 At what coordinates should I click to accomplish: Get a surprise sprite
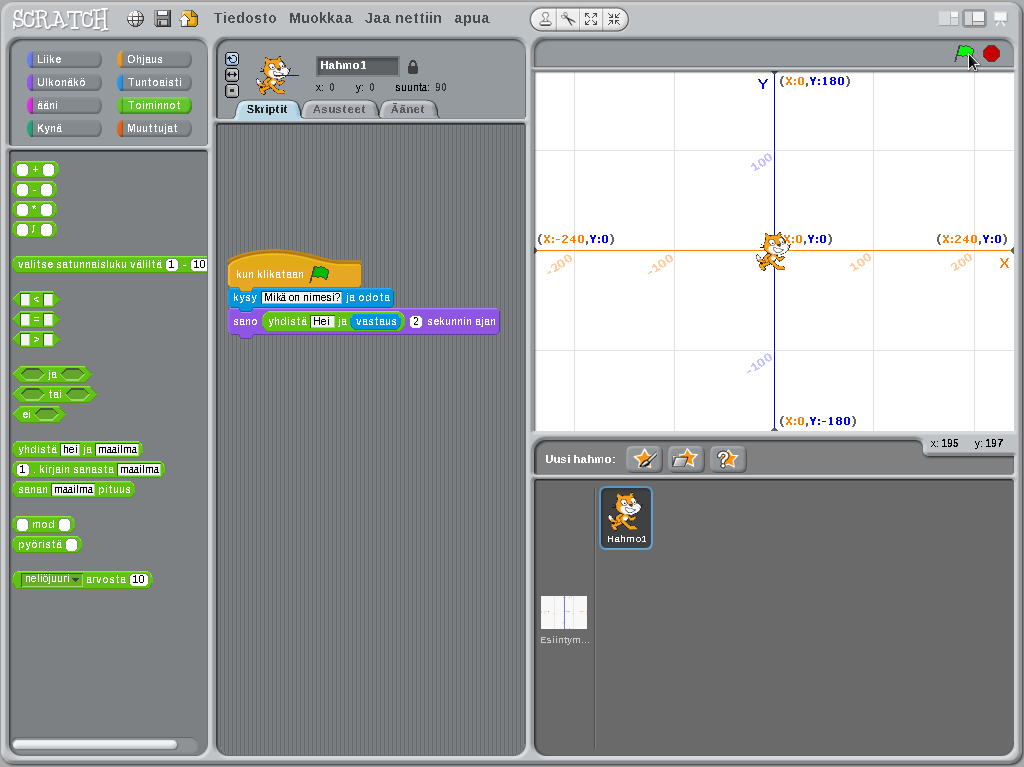point(727,459)
